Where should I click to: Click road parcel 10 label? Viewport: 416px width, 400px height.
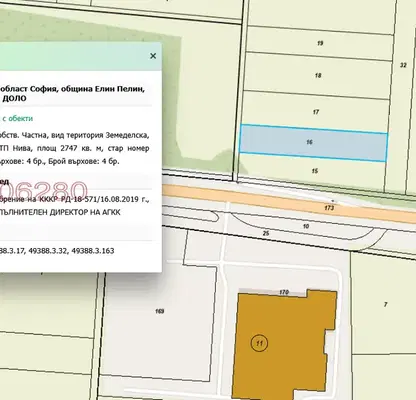point(306,226)
